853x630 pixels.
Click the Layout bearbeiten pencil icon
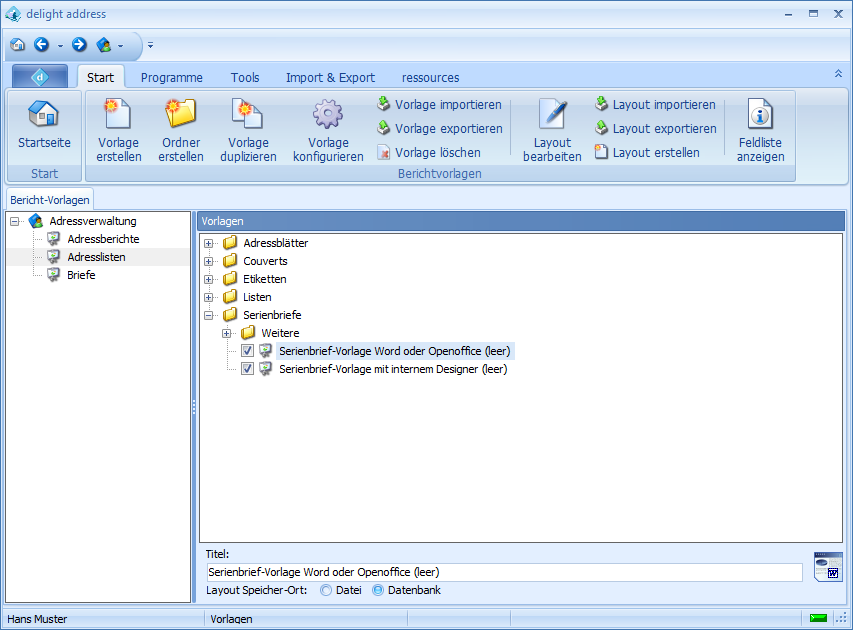coord(552,114)
